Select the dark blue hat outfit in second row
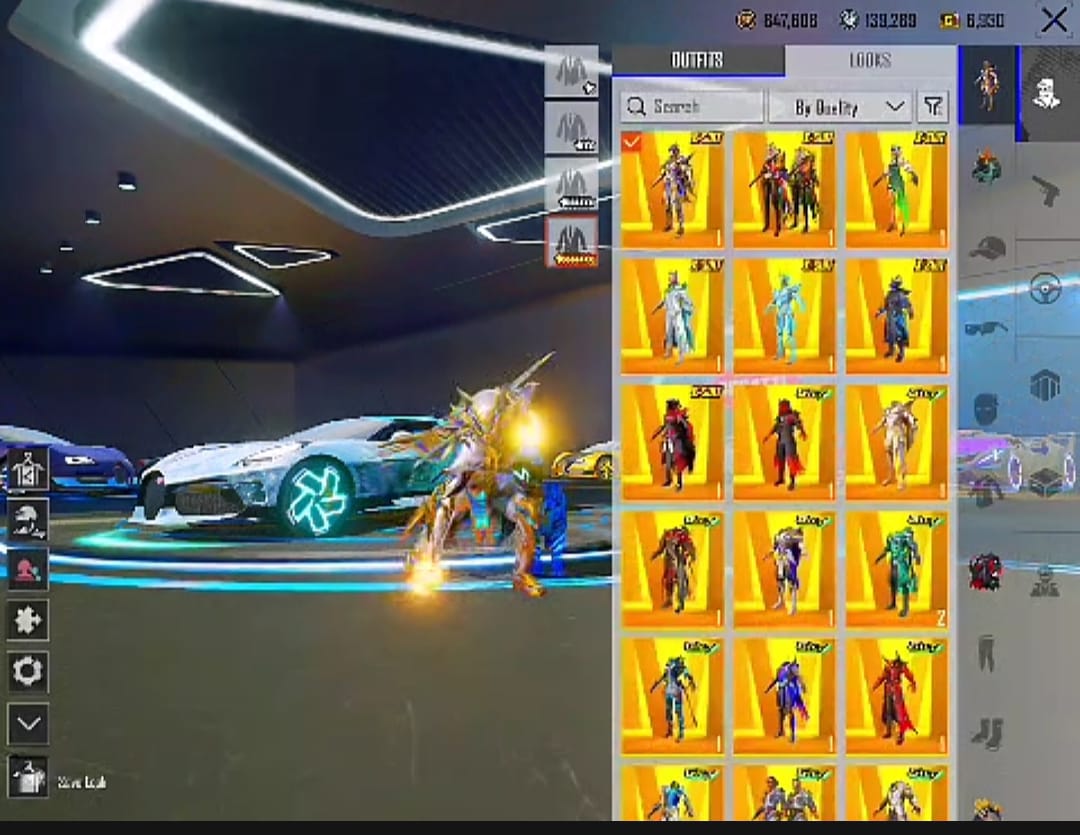 pos(897,316)
